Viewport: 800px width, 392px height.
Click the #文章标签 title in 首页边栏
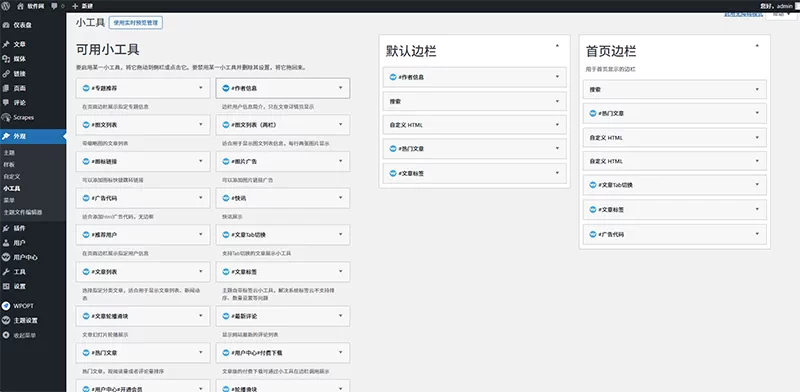pos(611,210)
